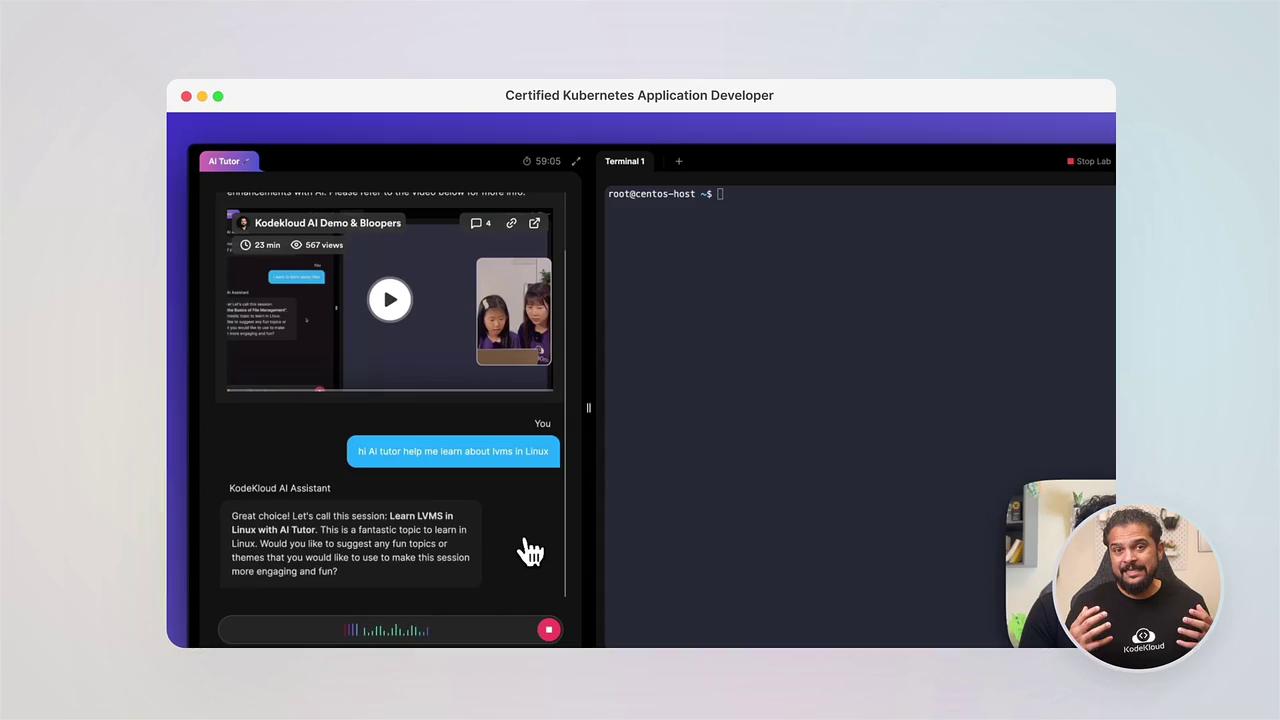Click the "KodeKloud AI Assistant" label
This screenshot has width=1280, height=720.
pyautogui.click(x=280, y=488)
